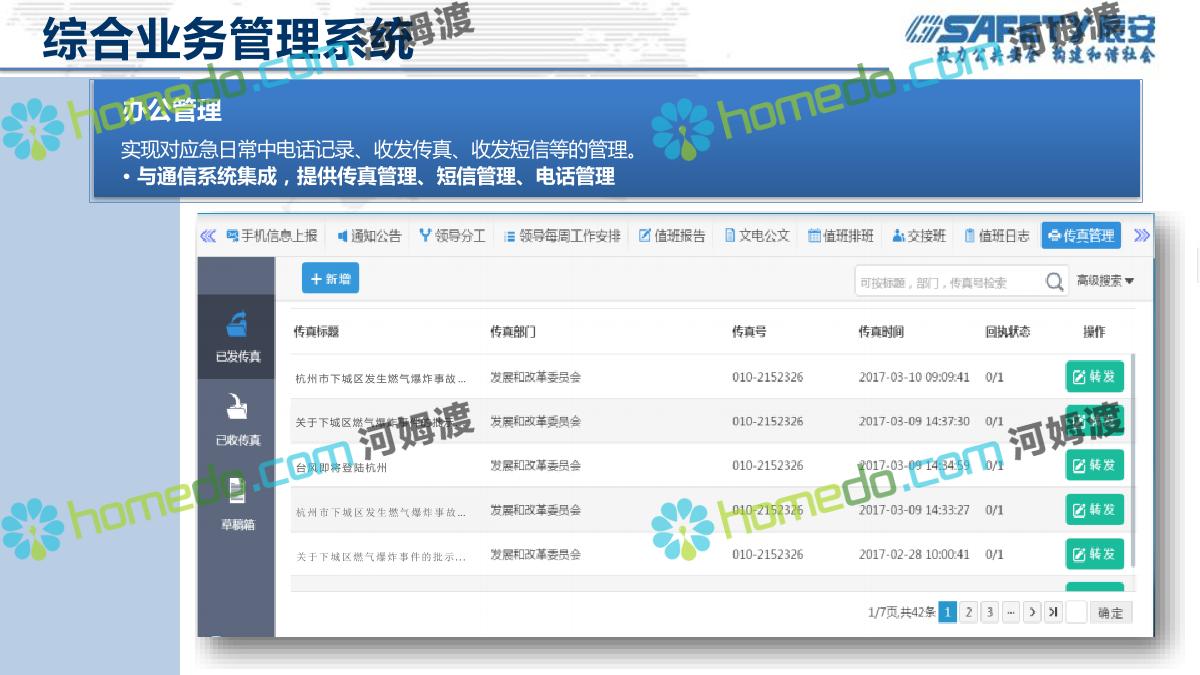1200x675 pixels.
Task: Click the magnifier search icon
Action: point(1054,283)
